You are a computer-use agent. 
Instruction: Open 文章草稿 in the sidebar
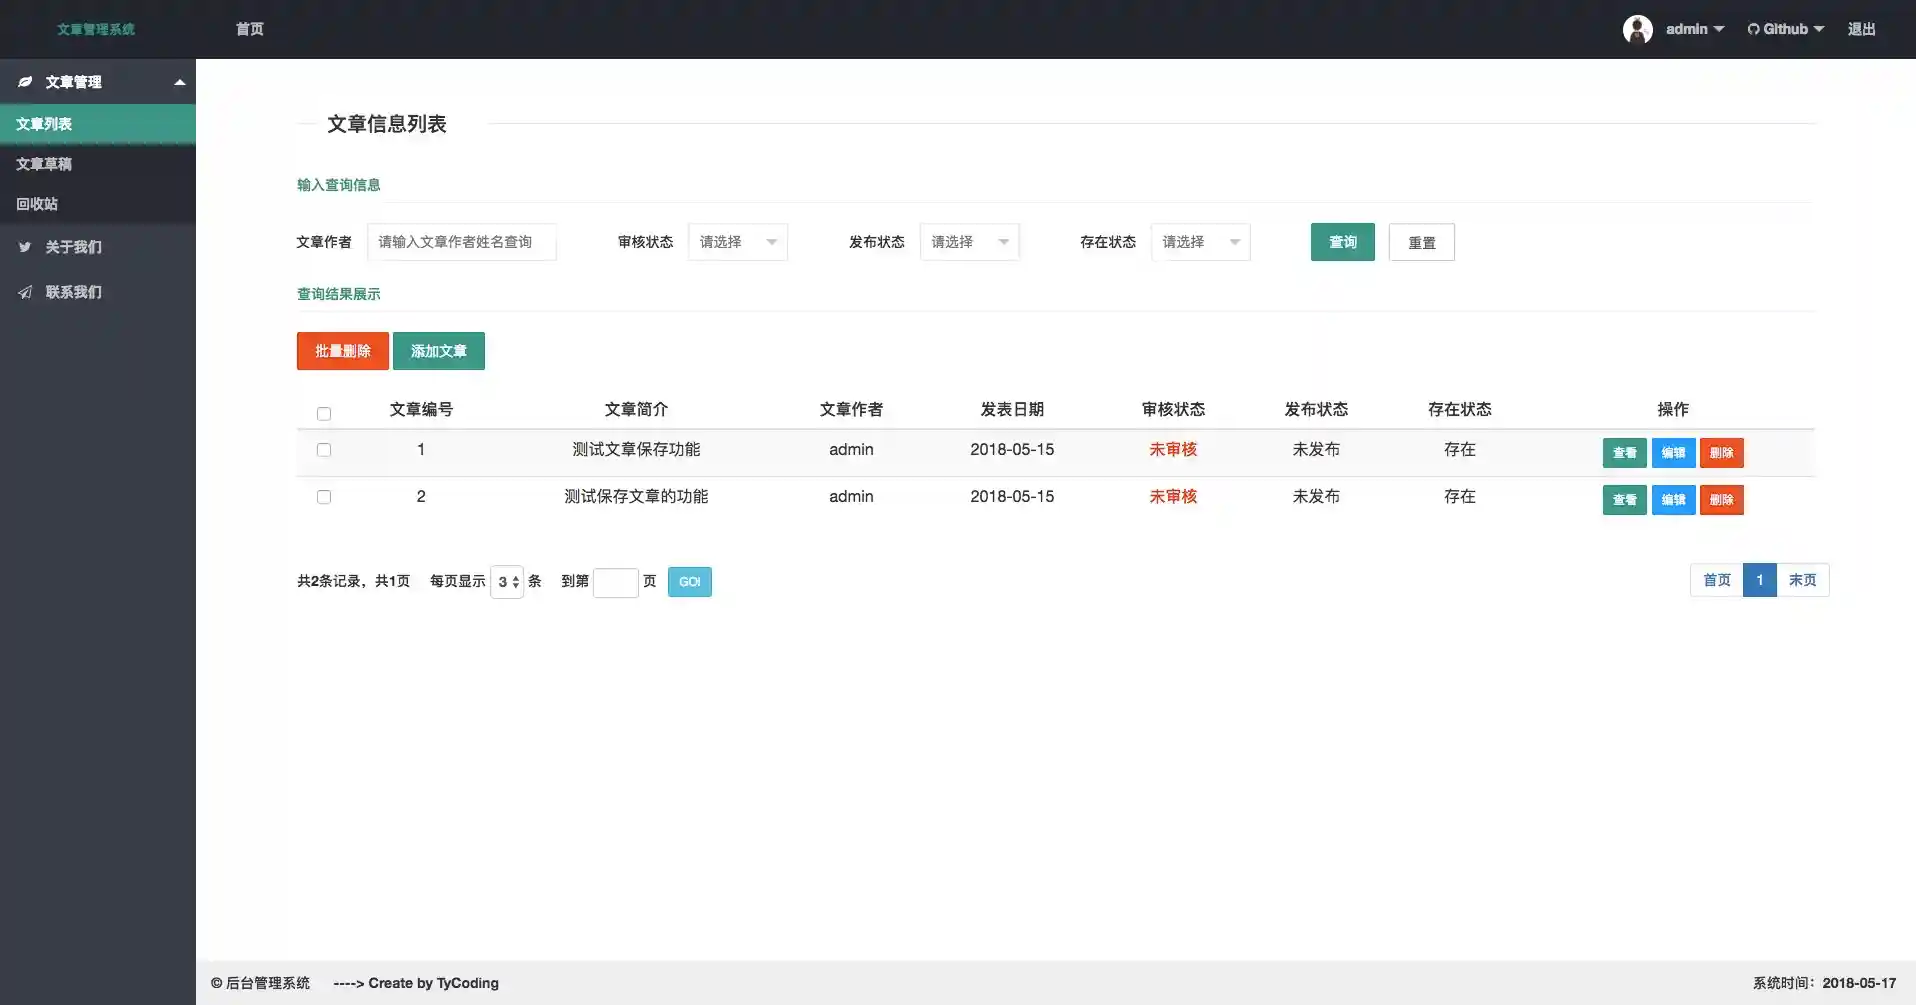click(x=44, y=164)
